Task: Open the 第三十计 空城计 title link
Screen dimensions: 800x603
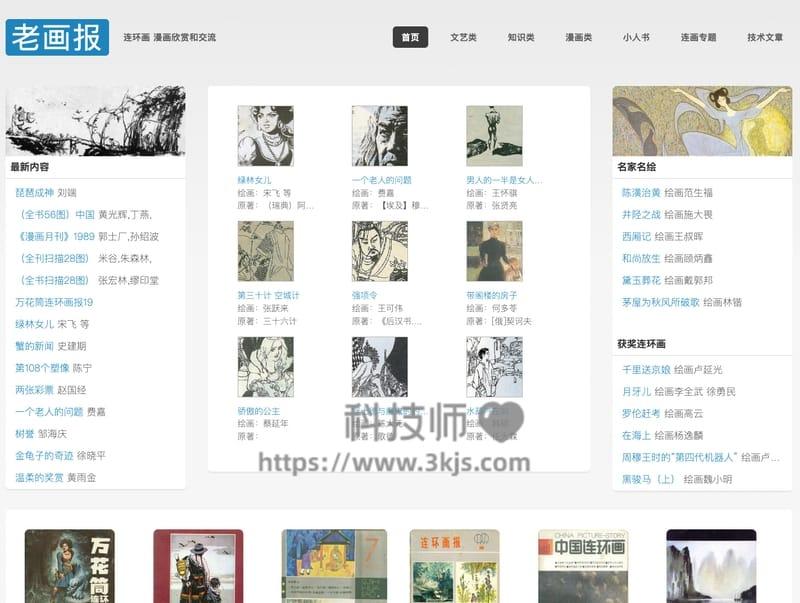Action: [x=268, y=295]
